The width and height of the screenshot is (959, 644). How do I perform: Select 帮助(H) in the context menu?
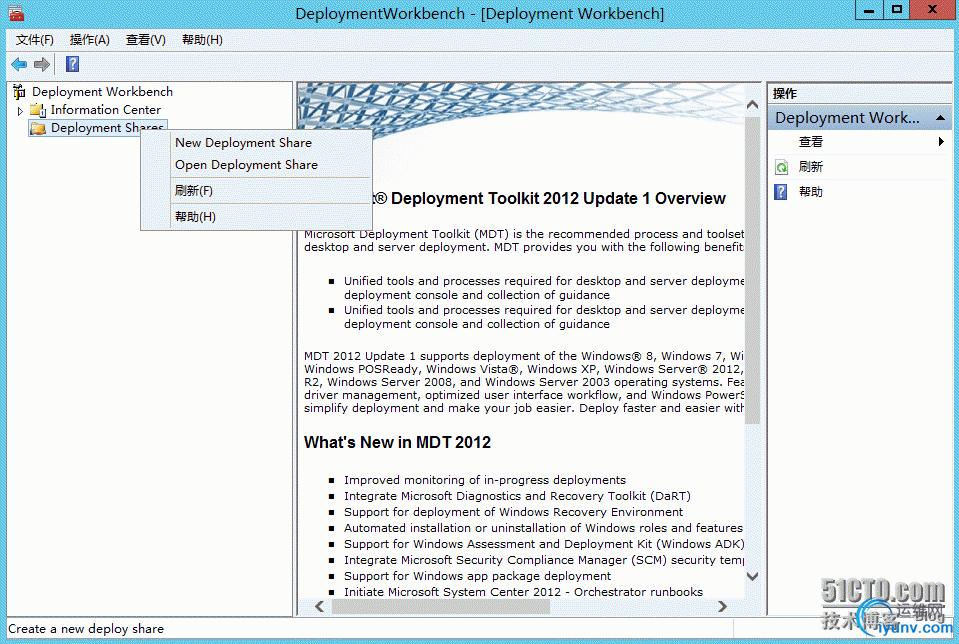coord(195,217)
